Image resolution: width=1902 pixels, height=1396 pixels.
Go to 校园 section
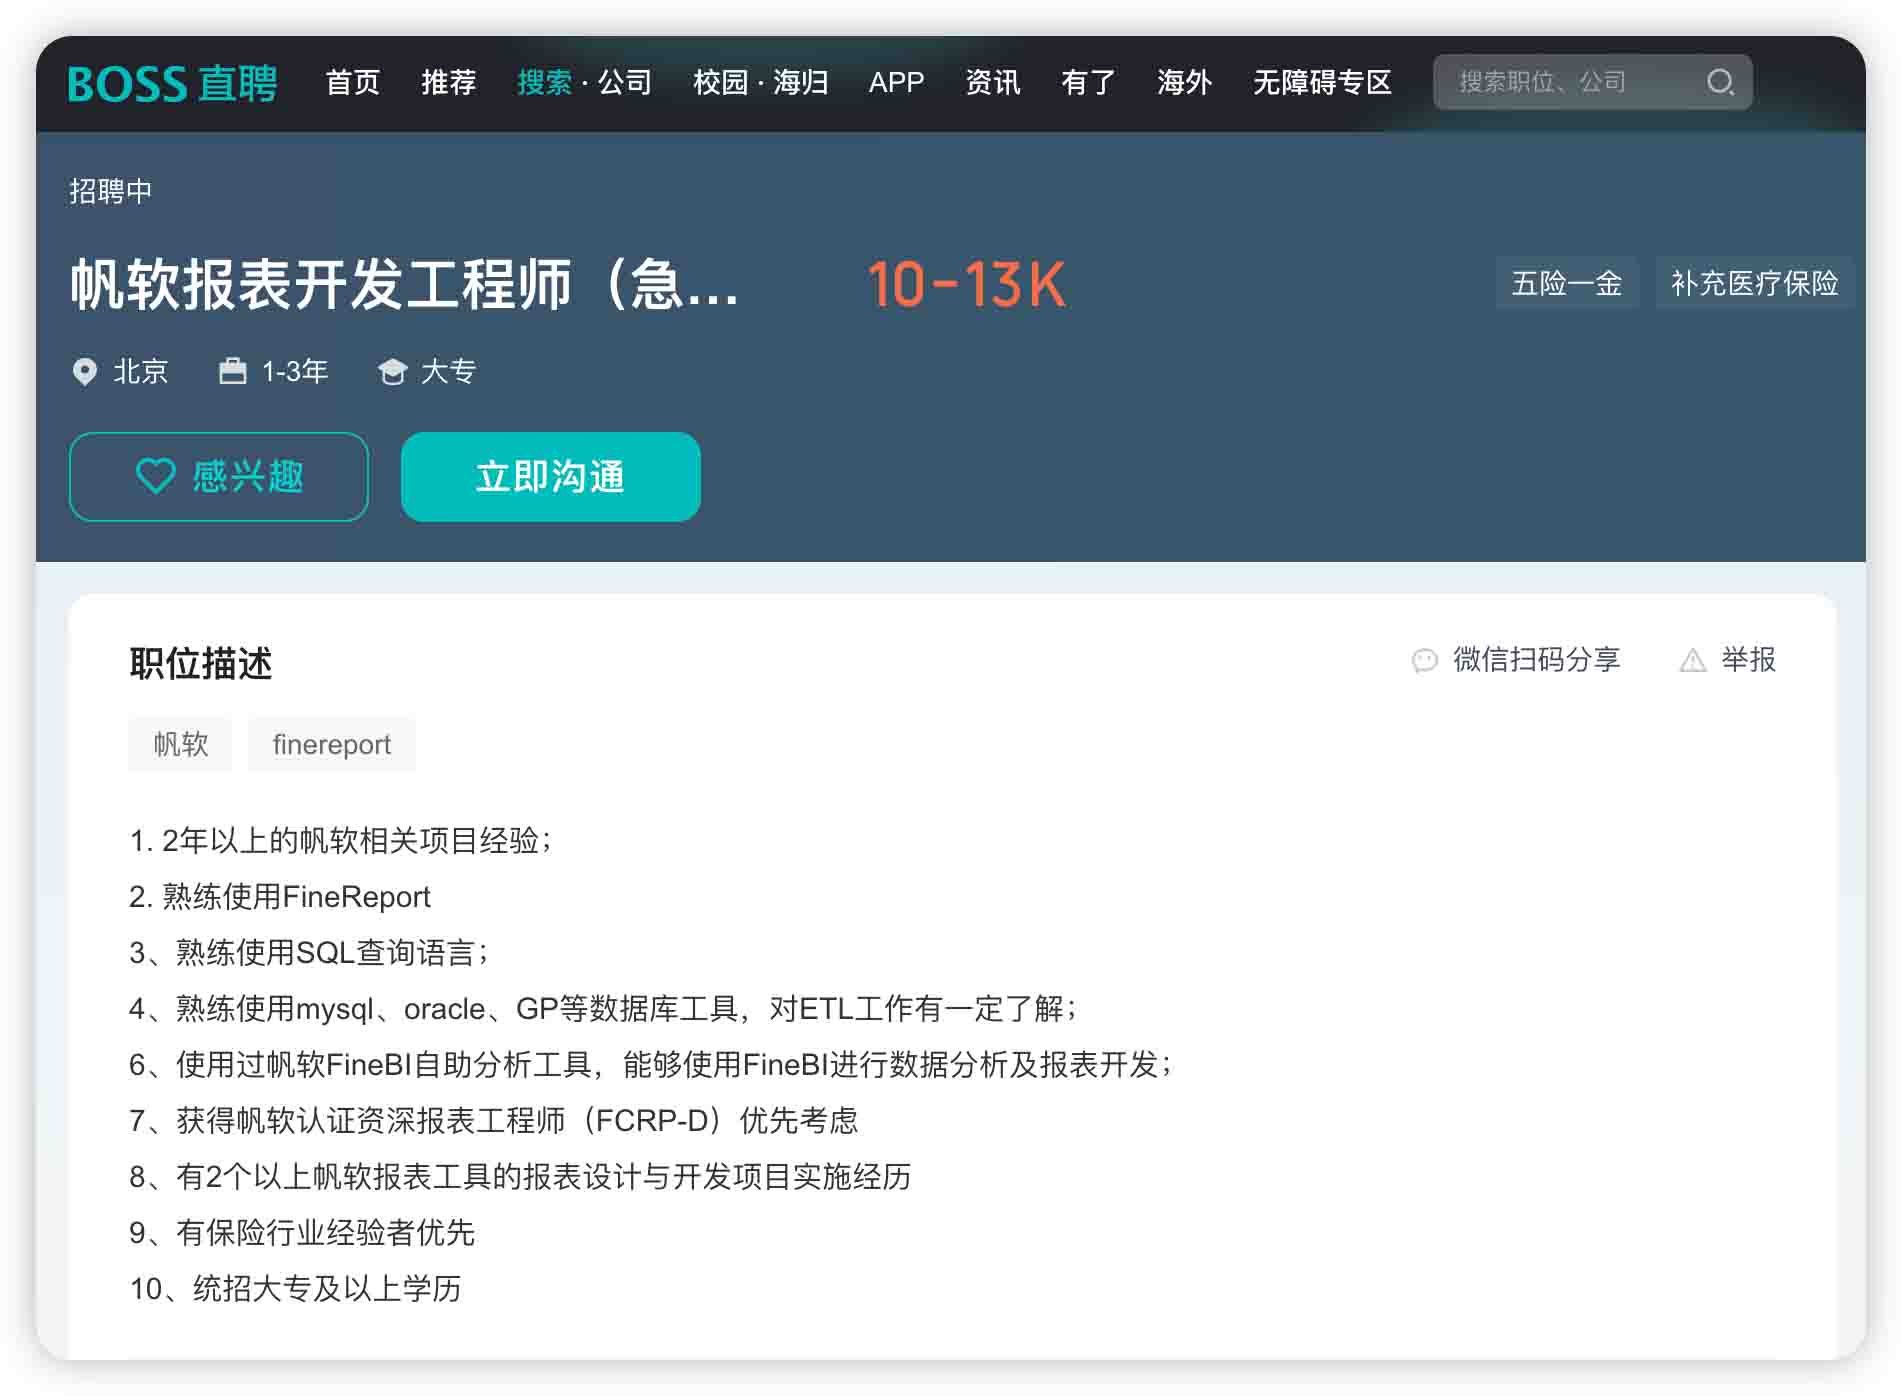coord(720,82)
